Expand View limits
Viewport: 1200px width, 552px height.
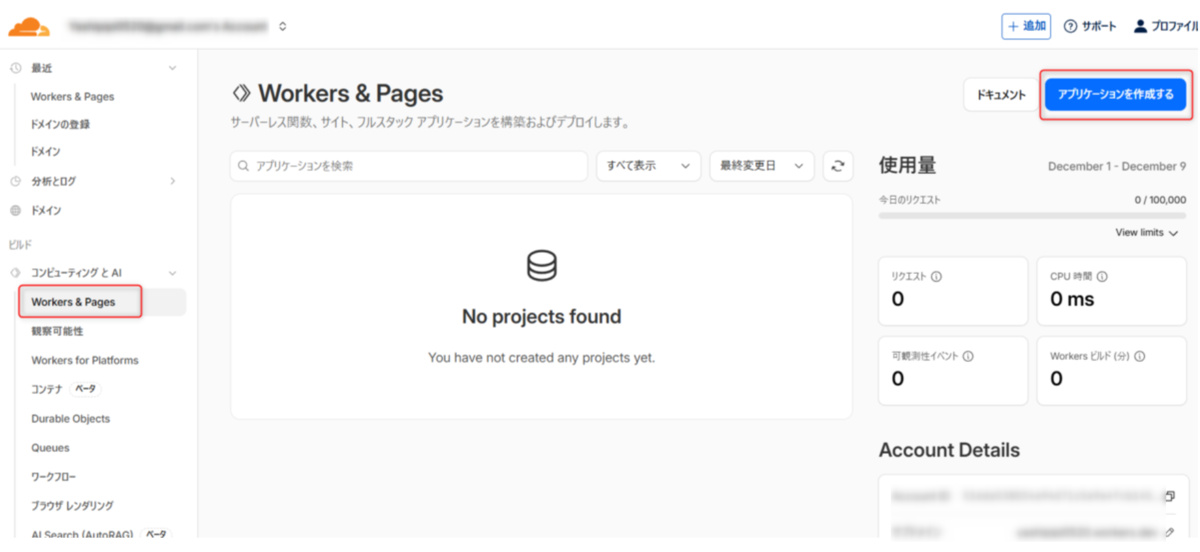coord(1147,232)
